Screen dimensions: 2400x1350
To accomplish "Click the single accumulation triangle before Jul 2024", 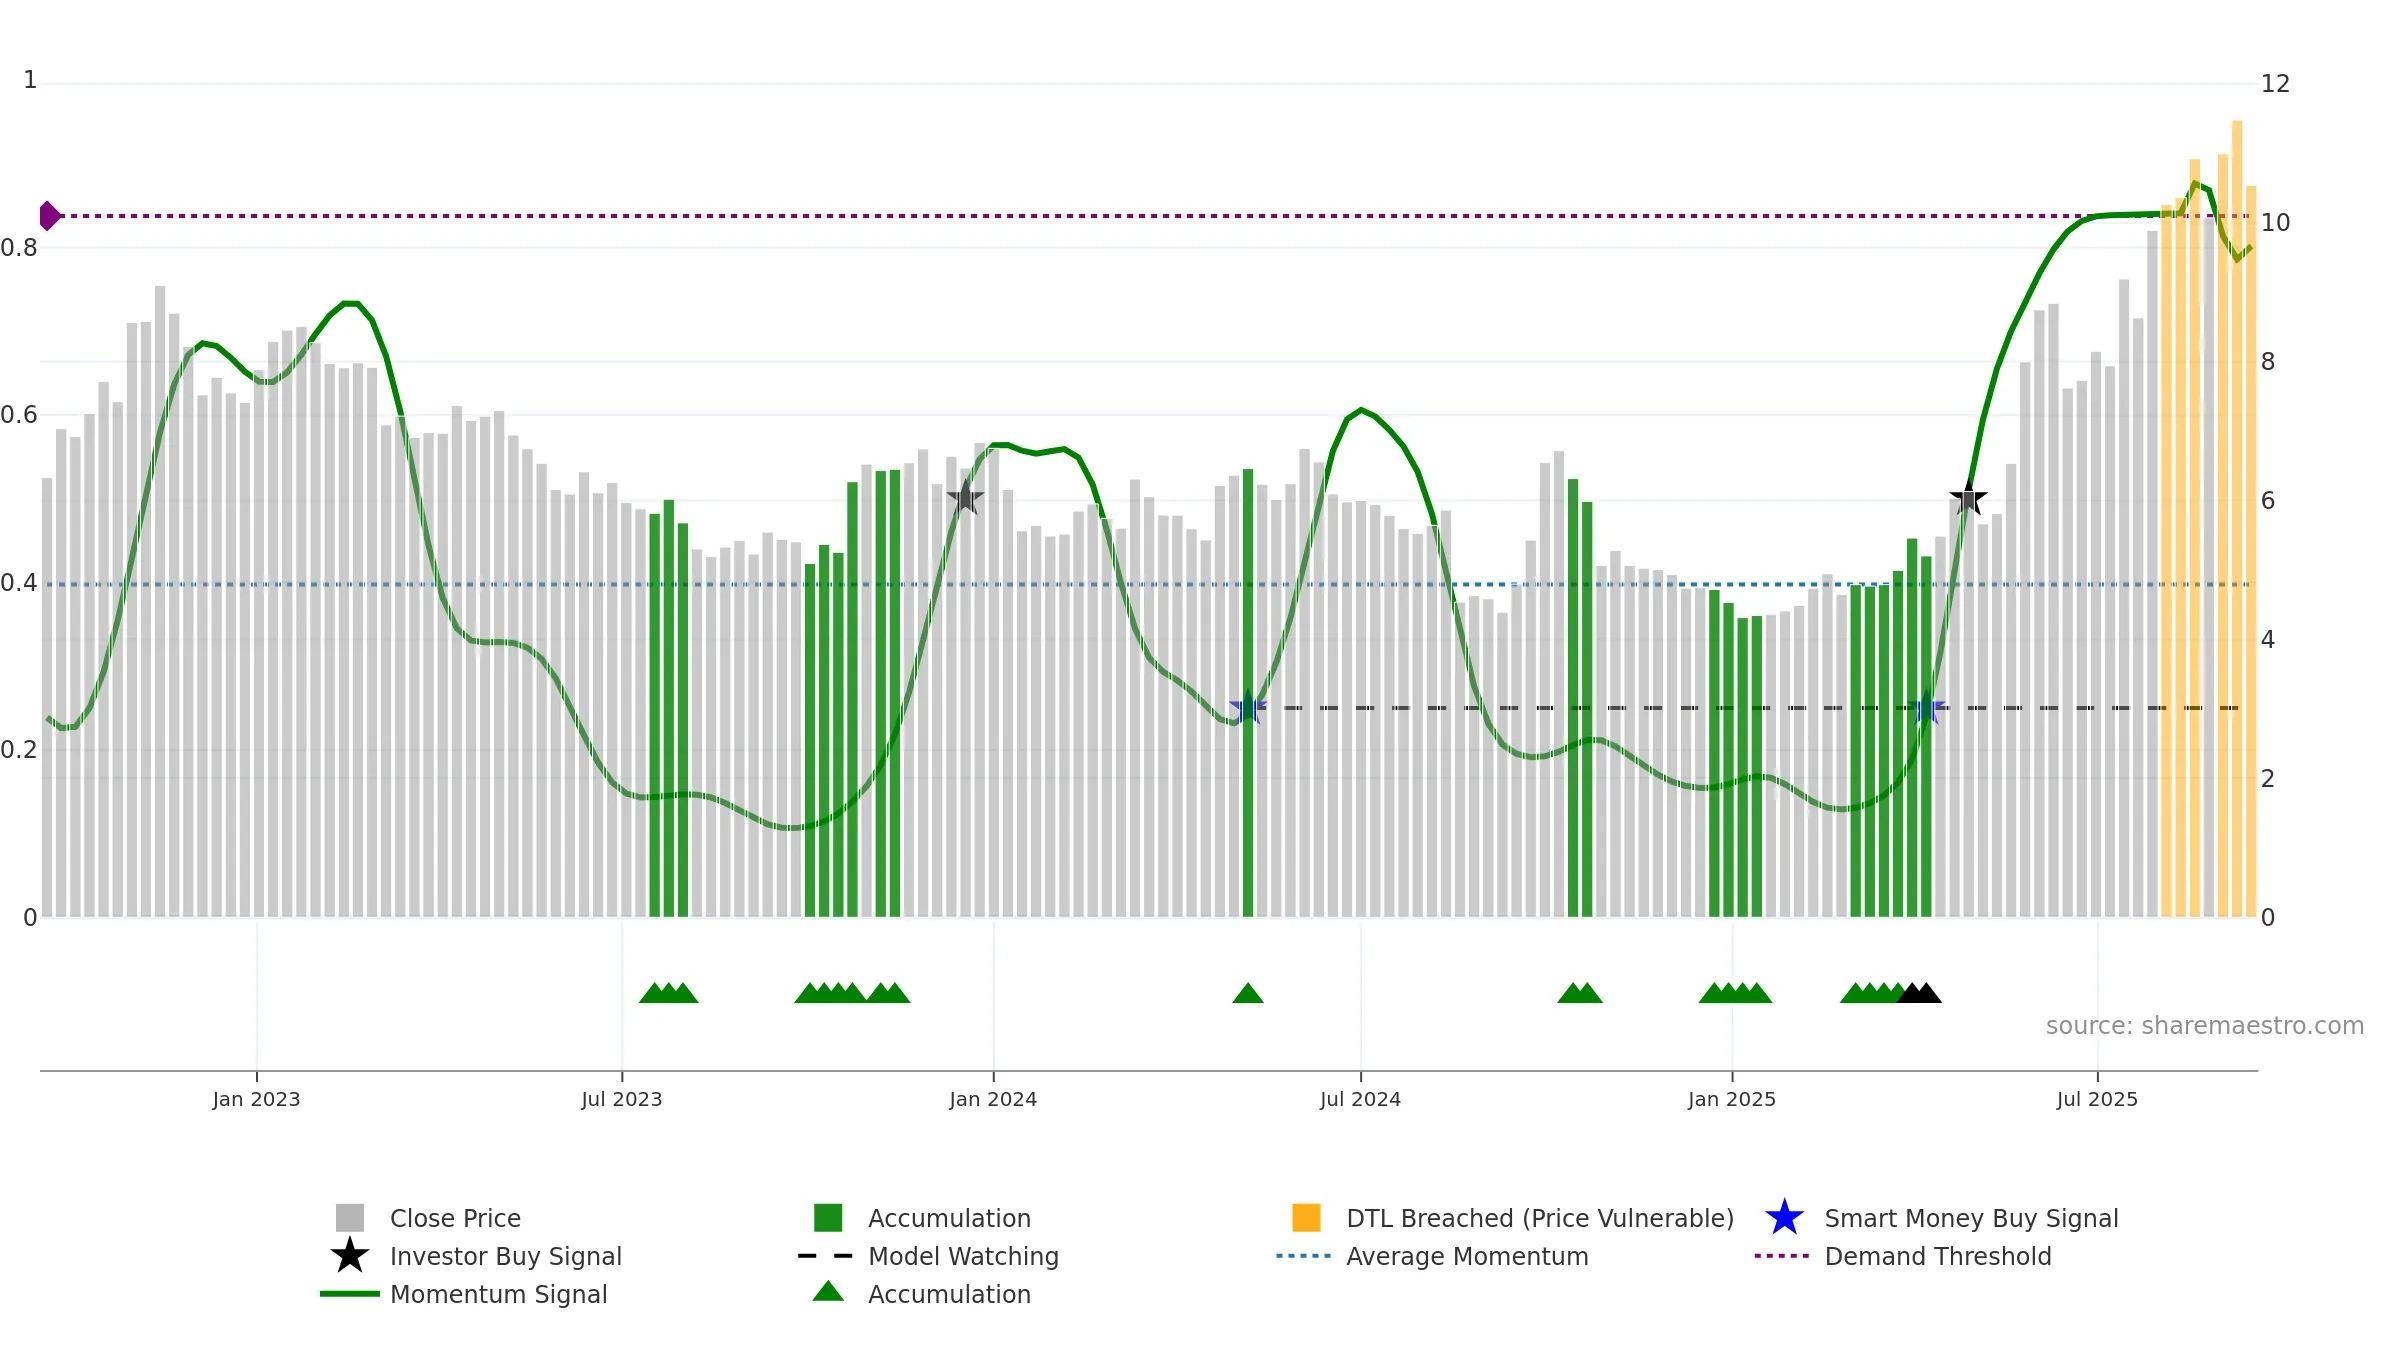I will coord(1248,993).
